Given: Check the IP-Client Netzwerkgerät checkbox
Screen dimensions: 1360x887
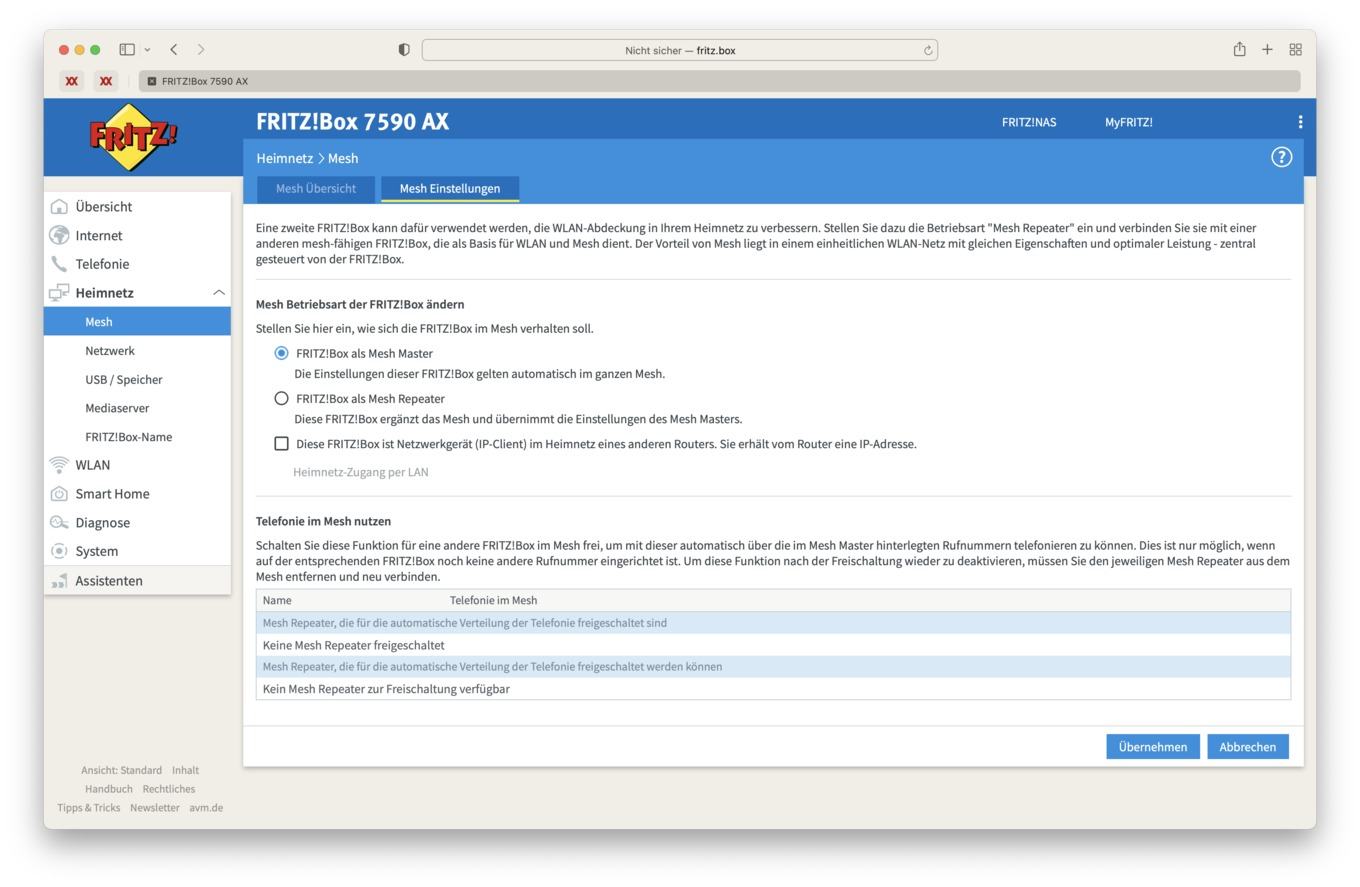Looking at the screenshot, I should coord(281,443).
